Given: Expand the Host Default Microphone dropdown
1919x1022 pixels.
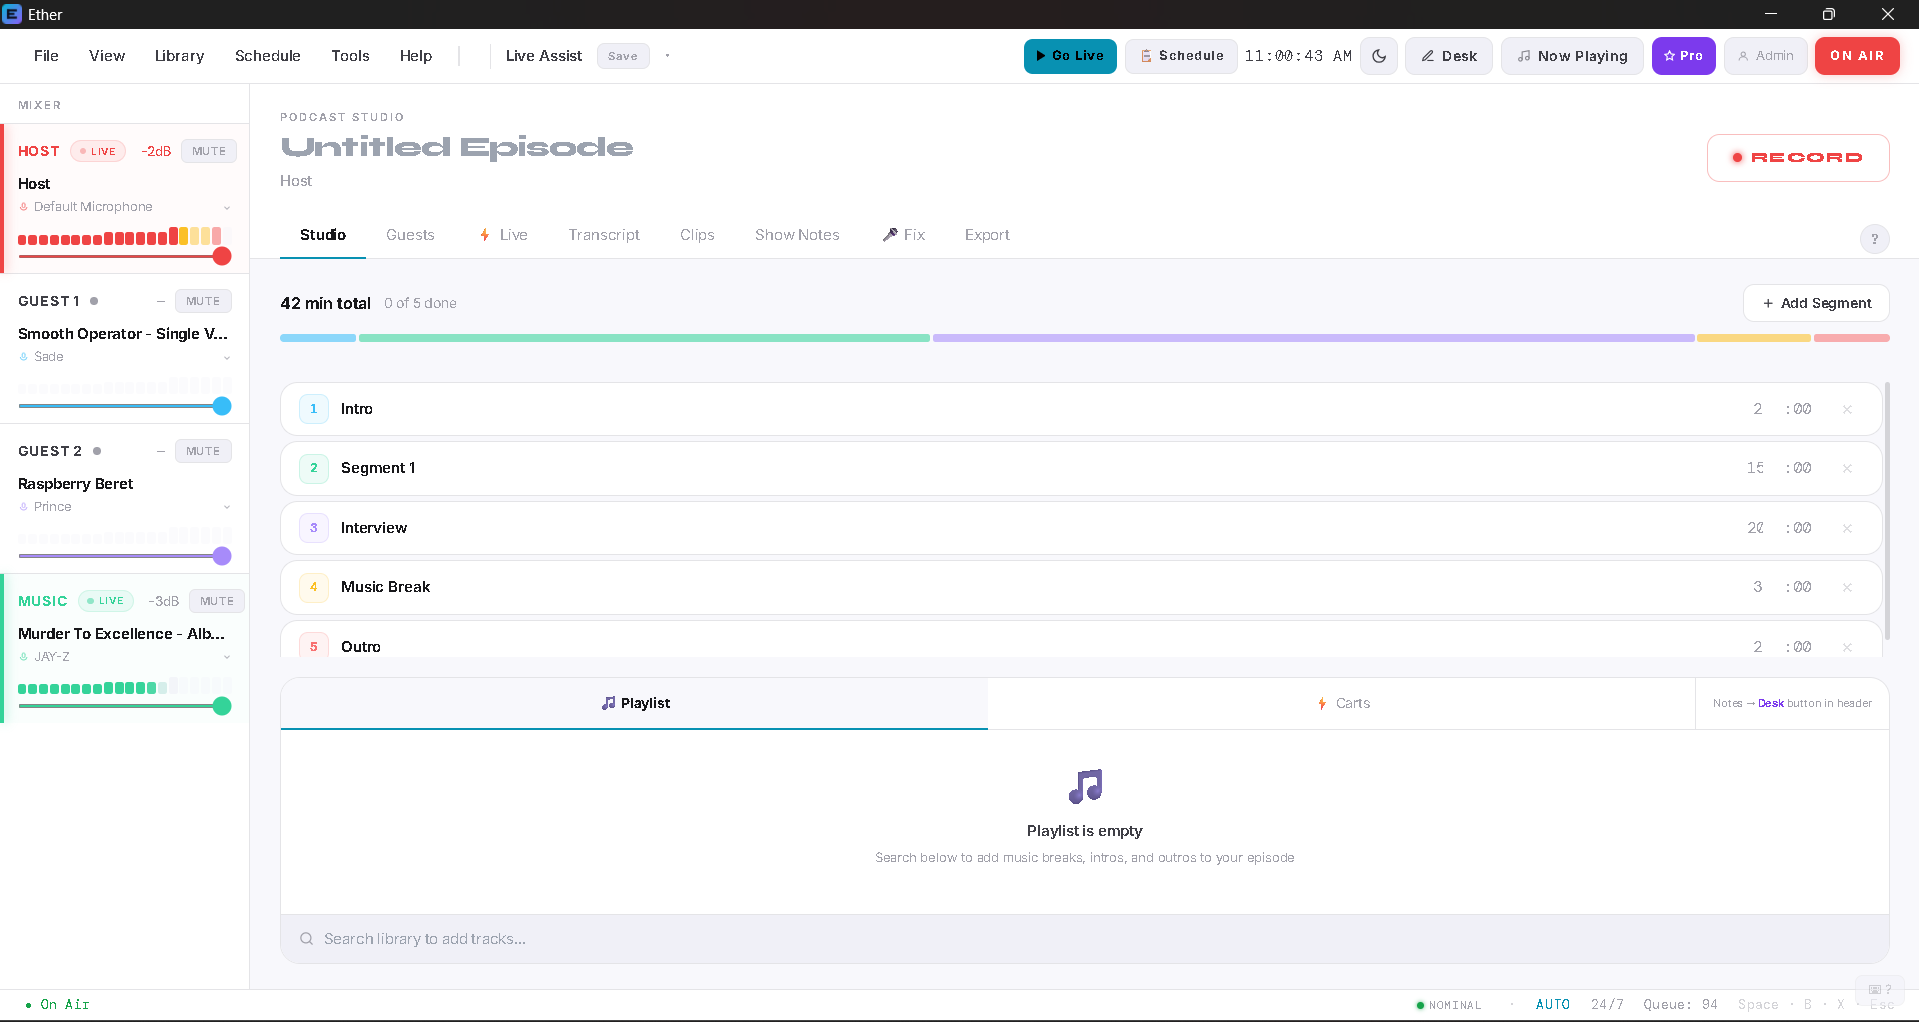Looking at the screenshot, I should click(227, 208).
